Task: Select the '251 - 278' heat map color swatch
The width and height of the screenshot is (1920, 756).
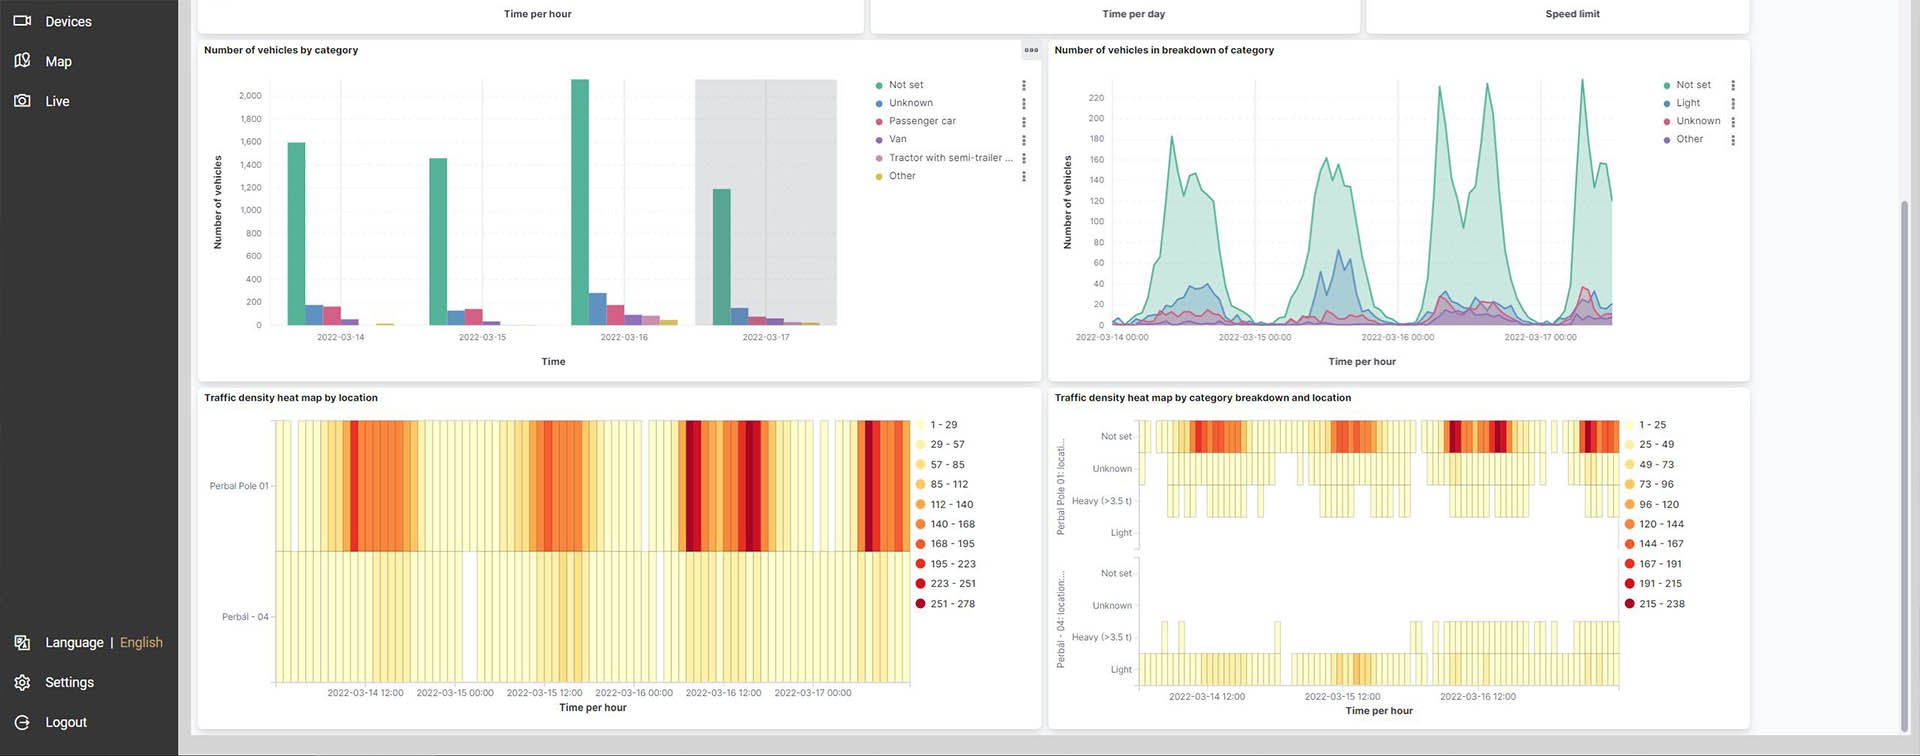Action: (920, 604)
